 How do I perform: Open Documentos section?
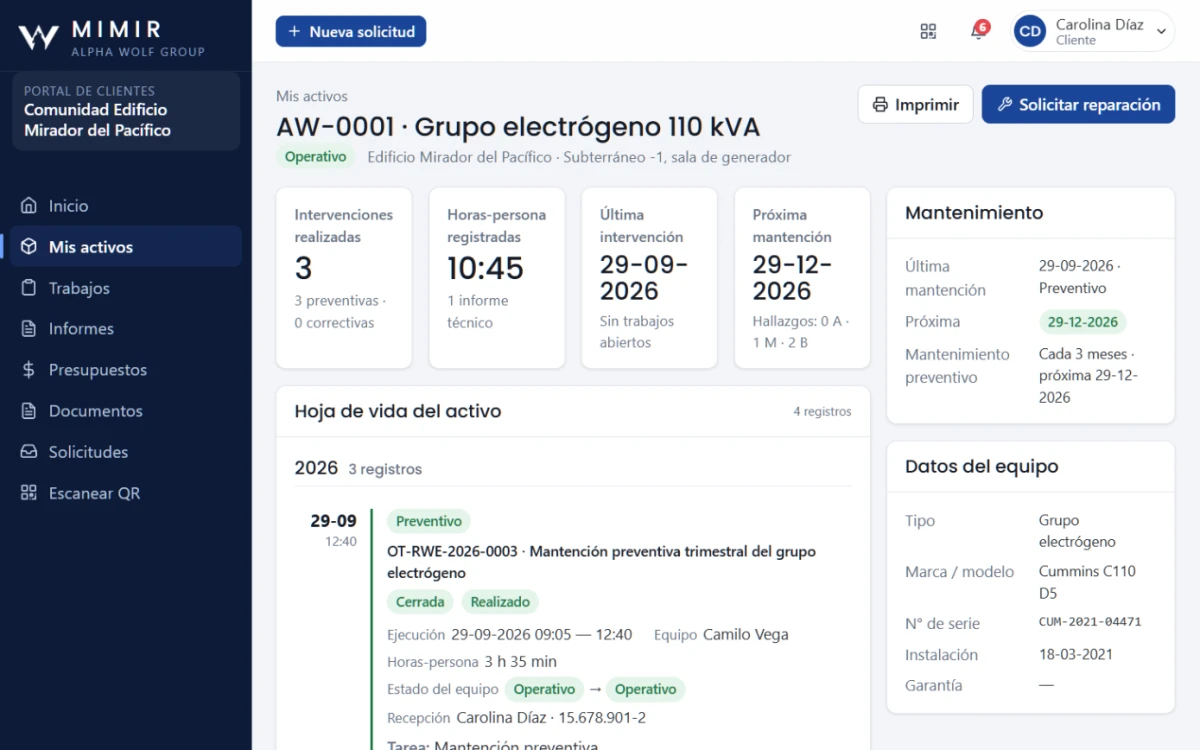(x=126, y=411)
